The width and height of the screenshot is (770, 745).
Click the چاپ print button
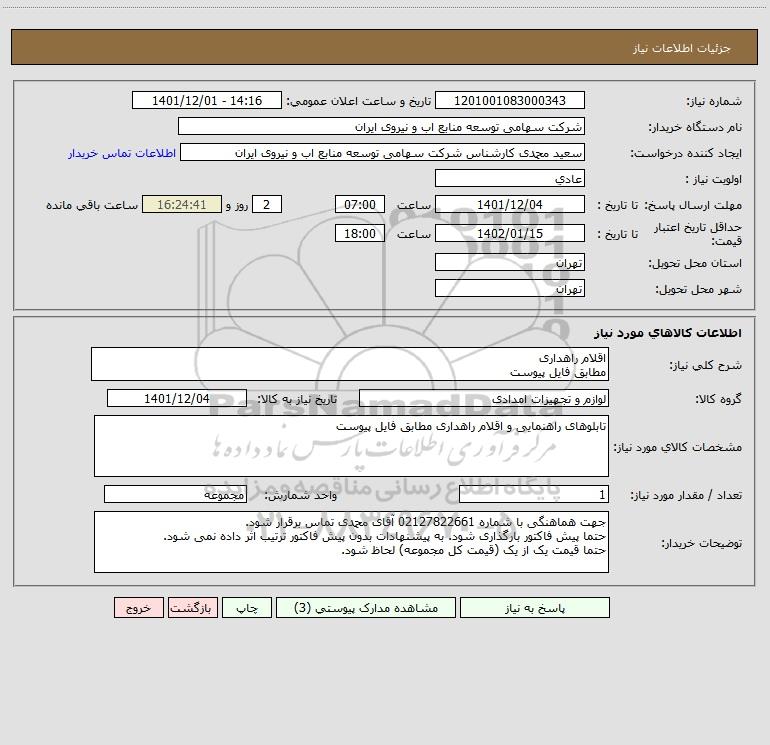pos(247,608)
